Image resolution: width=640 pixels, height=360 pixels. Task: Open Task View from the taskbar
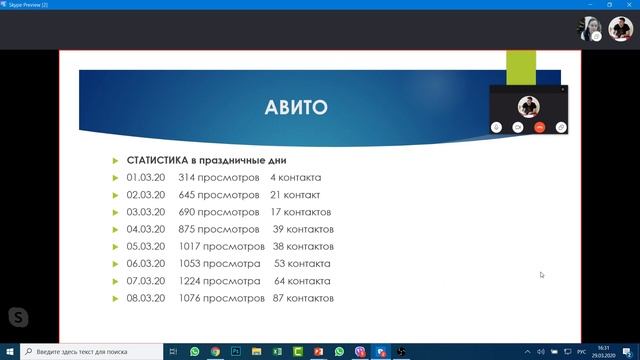(x=173, y=351)
